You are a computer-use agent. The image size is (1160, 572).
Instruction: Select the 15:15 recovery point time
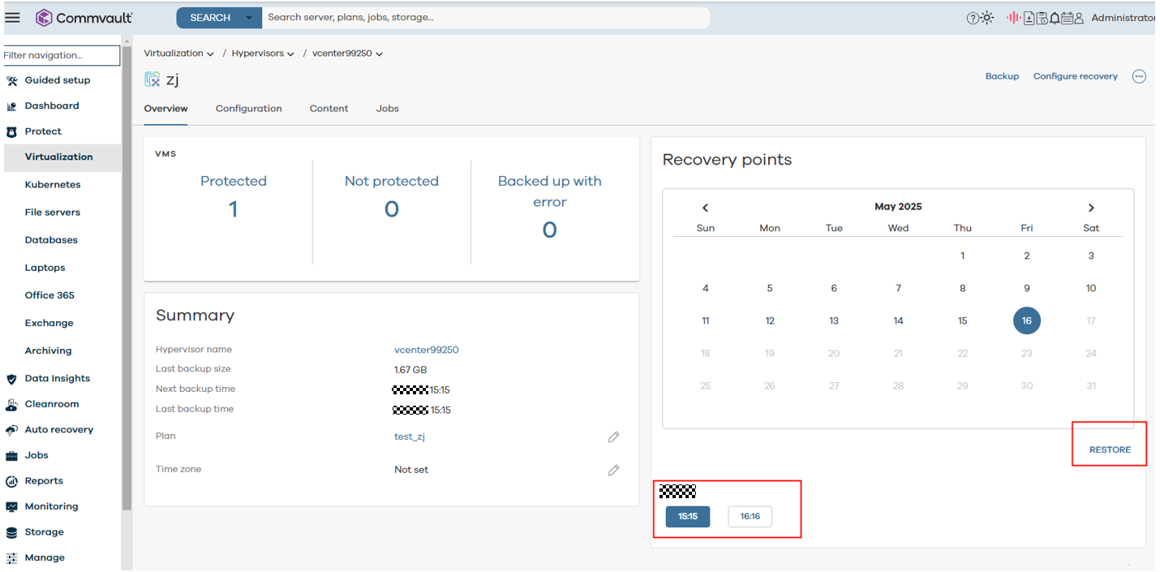click(688, 517)
